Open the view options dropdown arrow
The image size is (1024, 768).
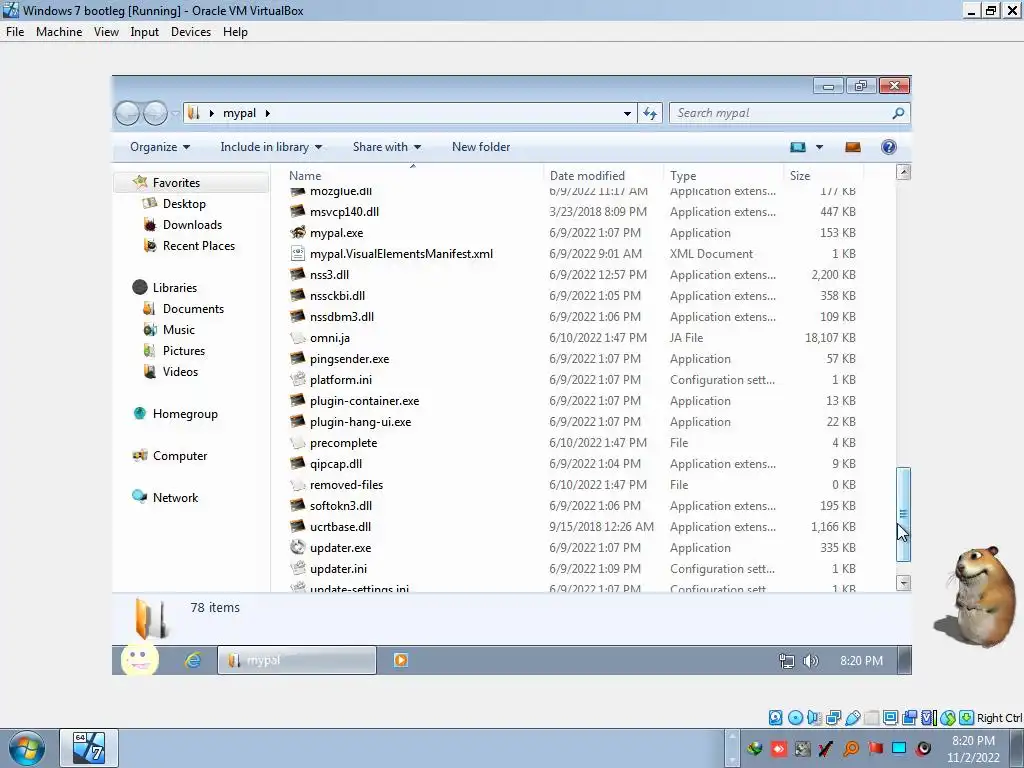pyautogui.click(x=819, y=147)
